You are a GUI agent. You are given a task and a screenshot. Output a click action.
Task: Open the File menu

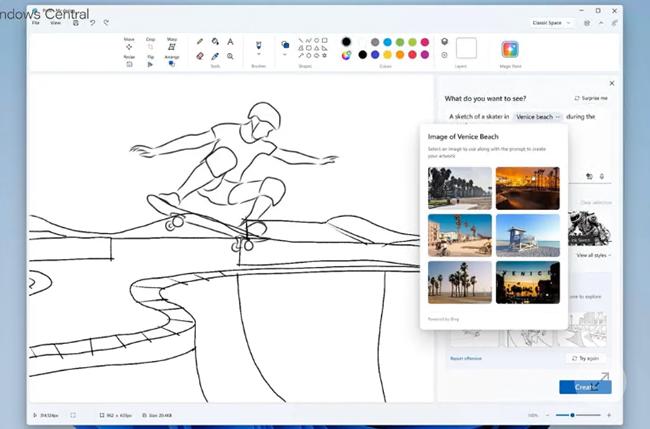coord(35,22)
